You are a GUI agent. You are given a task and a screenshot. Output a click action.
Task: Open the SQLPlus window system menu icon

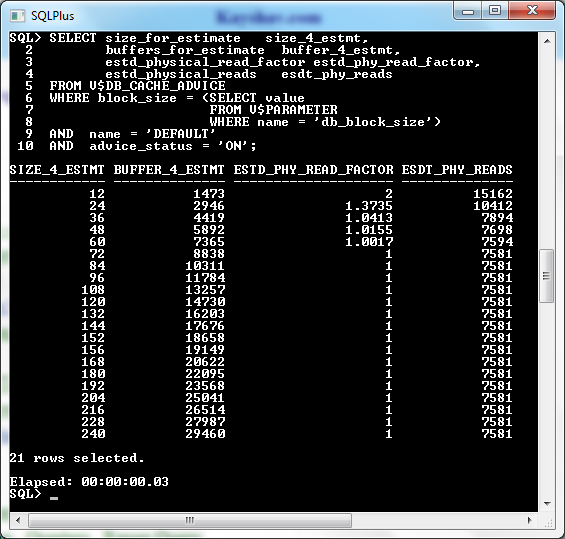click(x=17, y=16)
